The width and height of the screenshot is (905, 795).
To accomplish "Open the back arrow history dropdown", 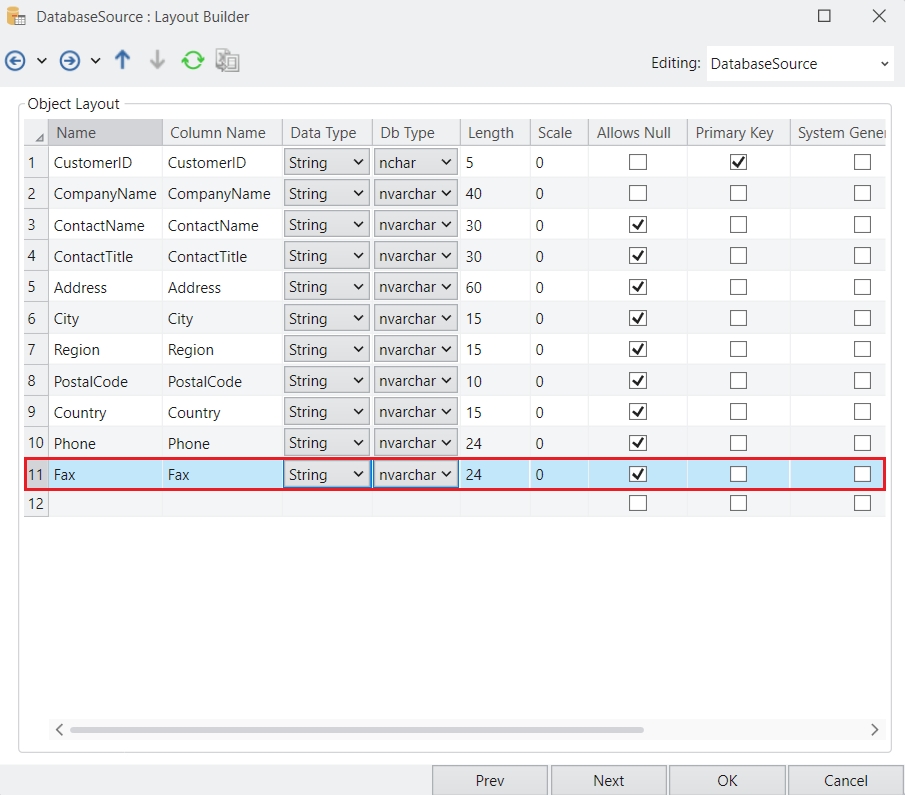I will tap(42, 61).
